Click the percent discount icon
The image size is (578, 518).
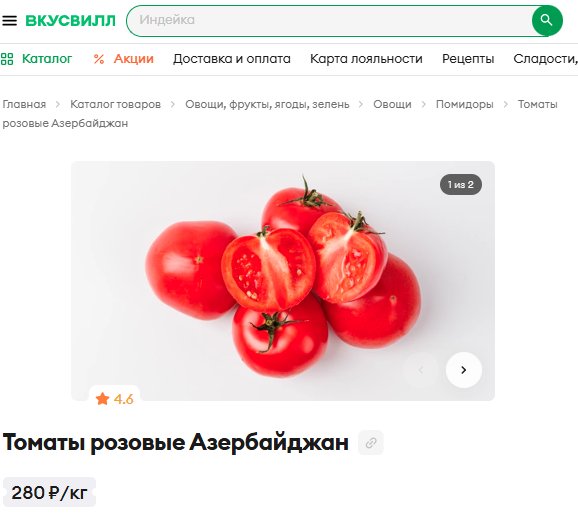[x=99, y=59]
